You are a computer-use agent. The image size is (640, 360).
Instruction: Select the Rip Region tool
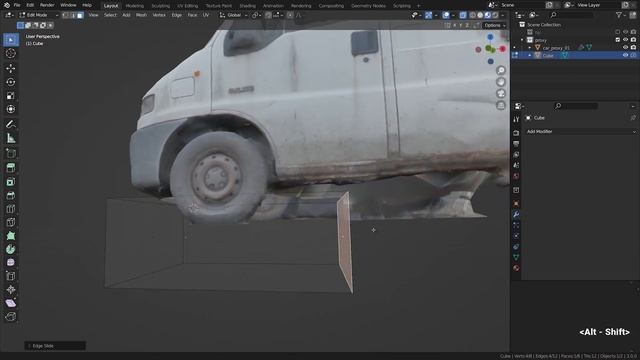(x=11, y=316)
